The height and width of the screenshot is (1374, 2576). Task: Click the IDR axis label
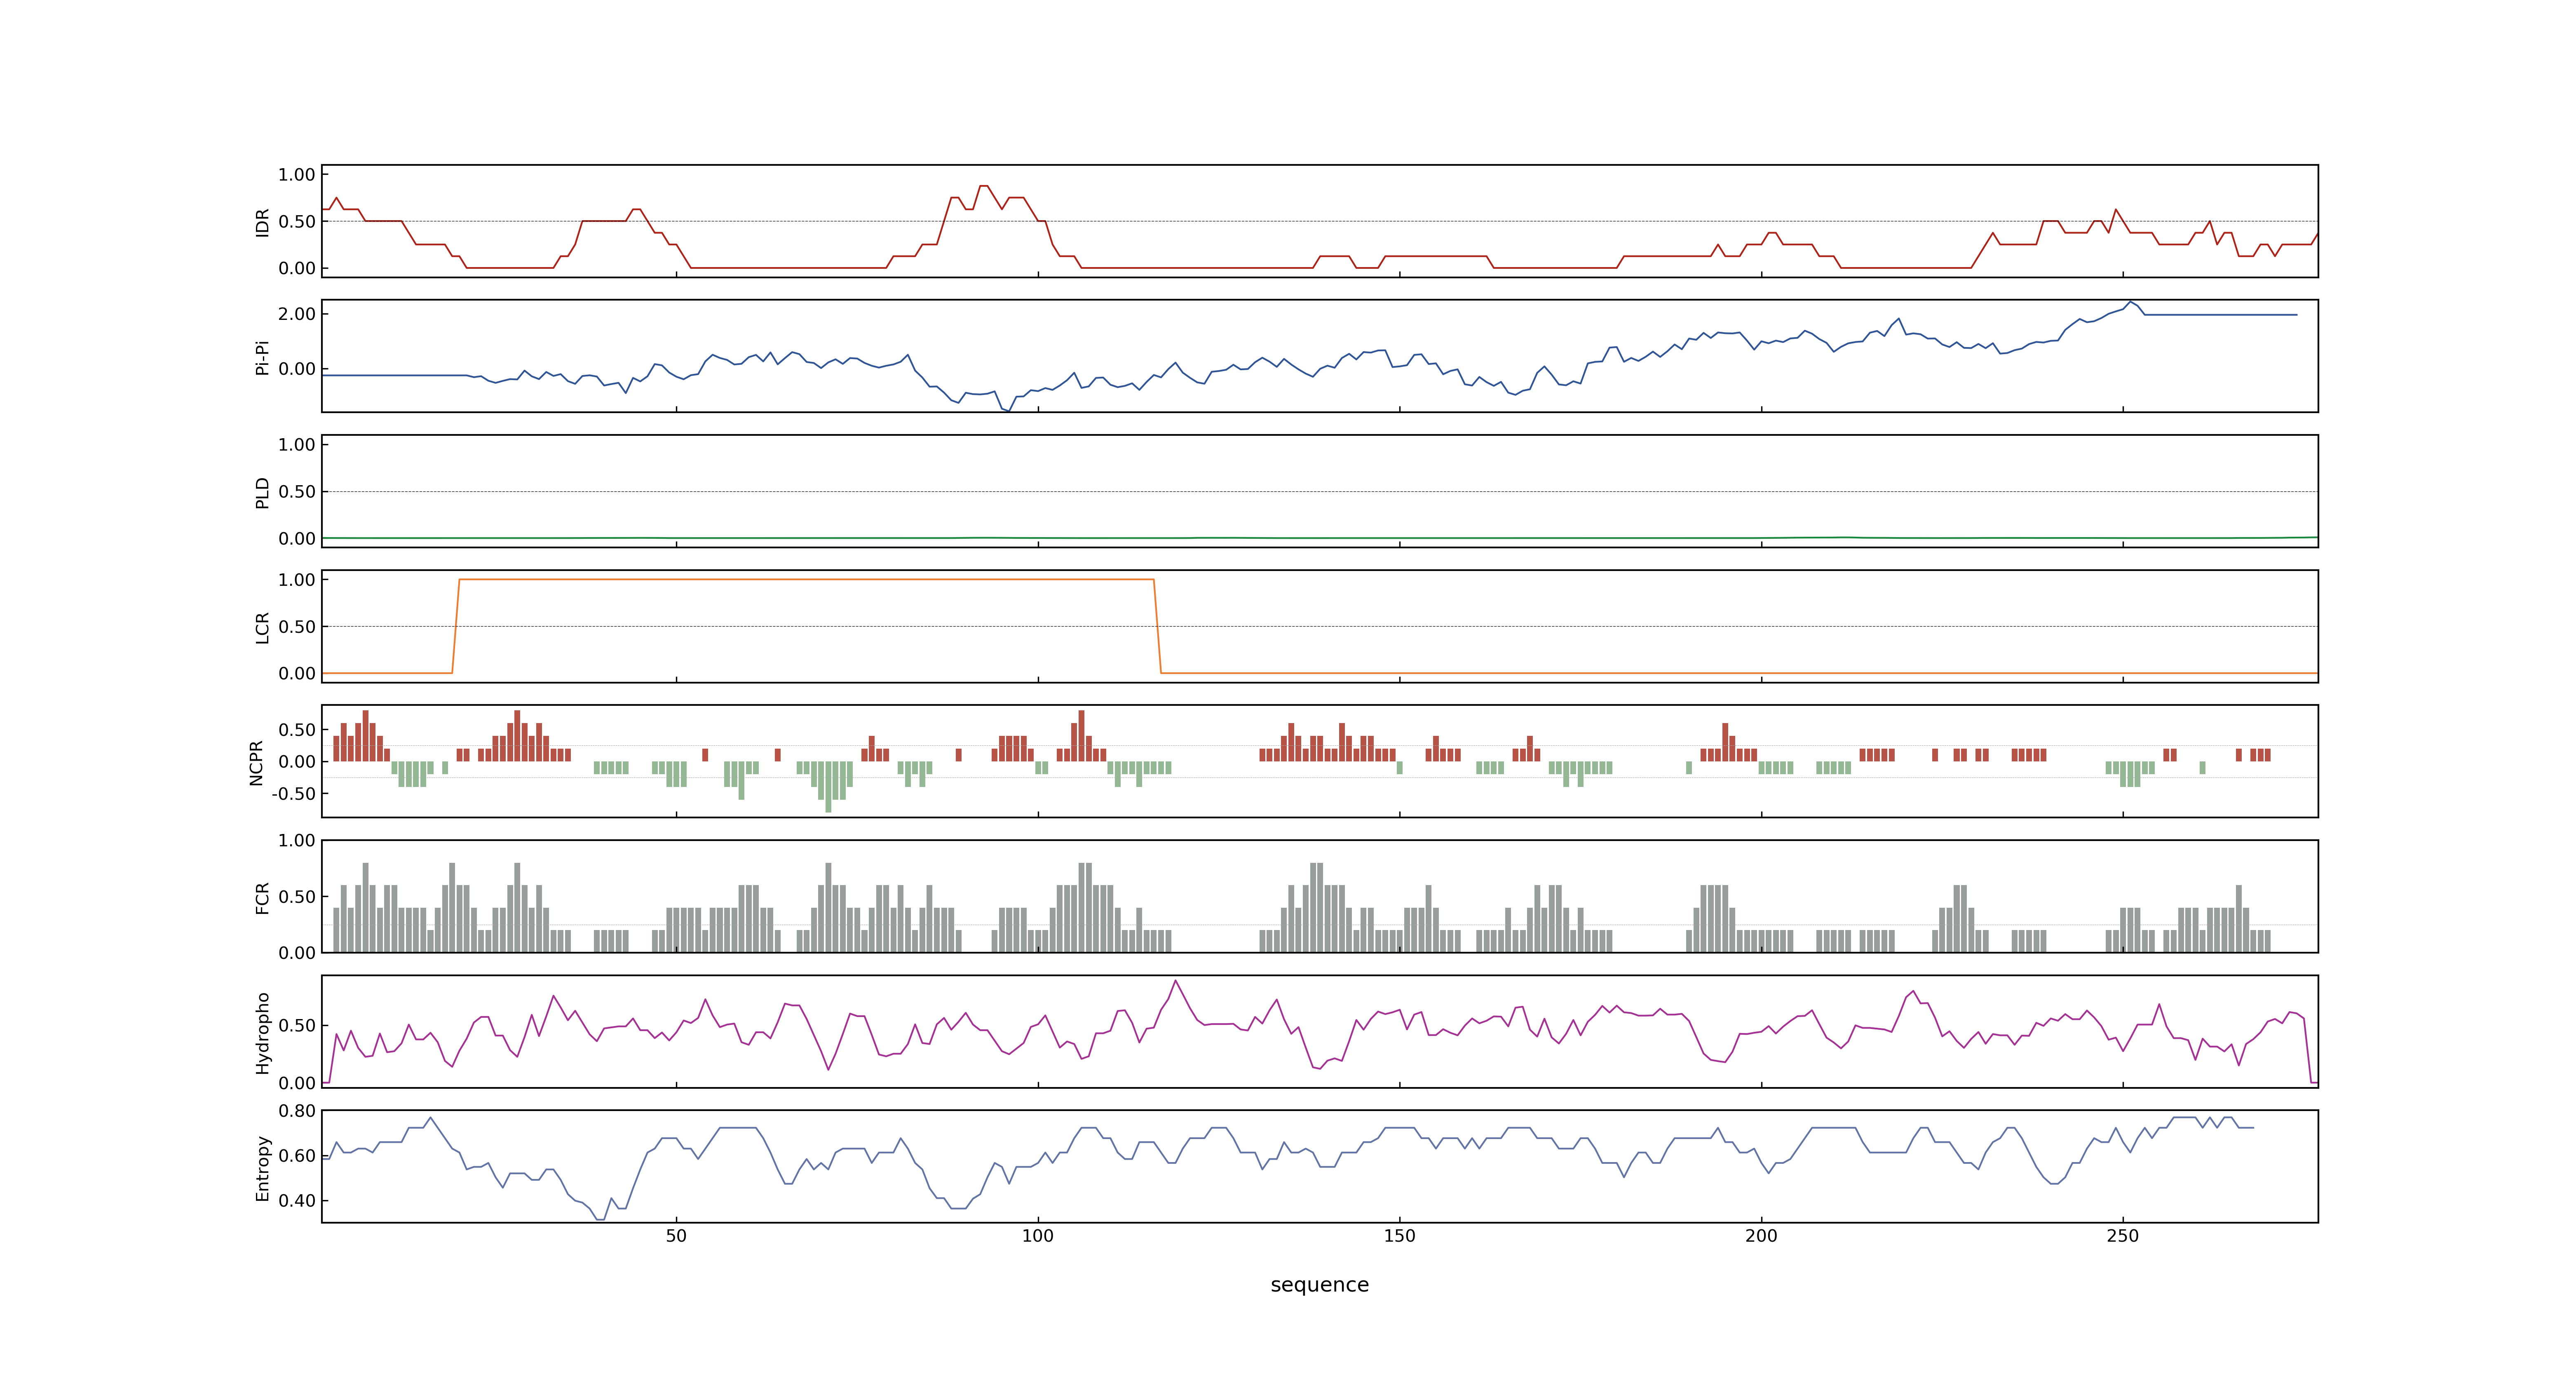pos(262,222)
